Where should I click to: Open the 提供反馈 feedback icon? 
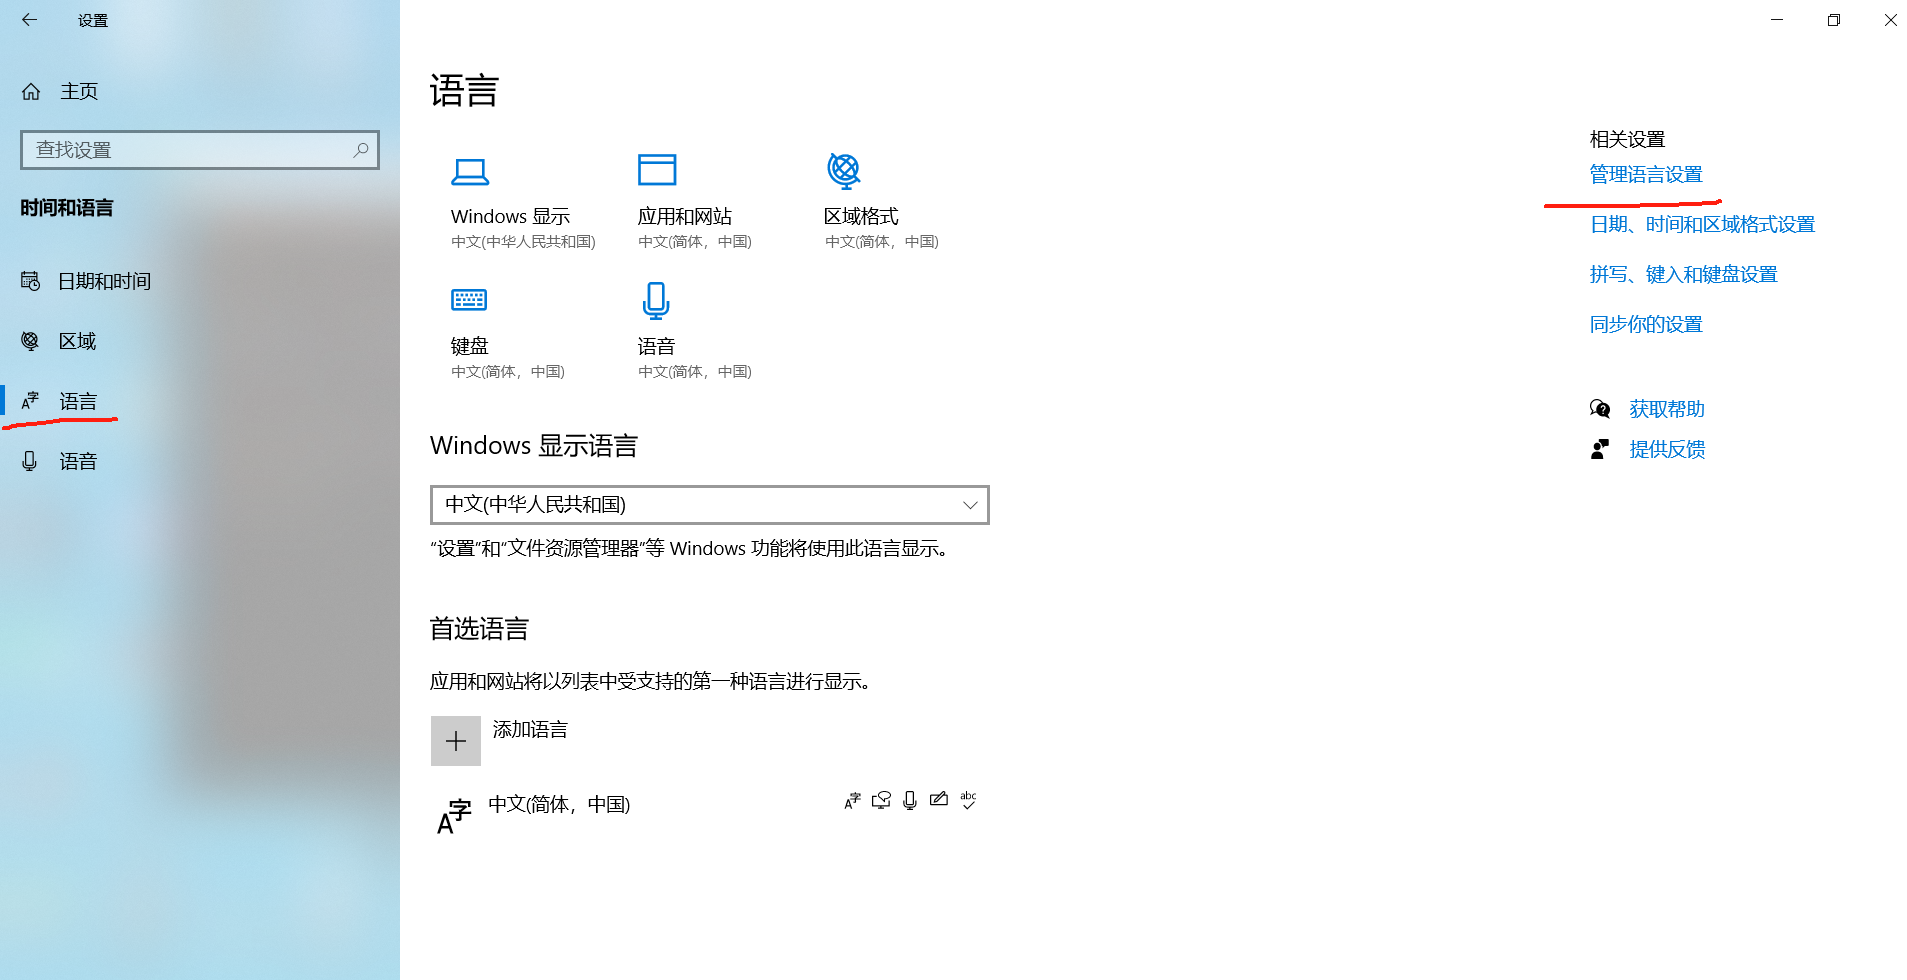click(x=1600, y=449)
